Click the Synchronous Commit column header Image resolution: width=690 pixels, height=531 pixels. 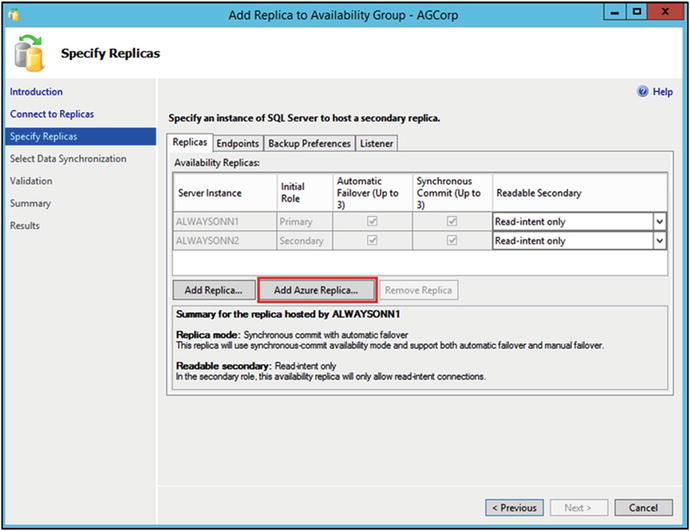452,193
